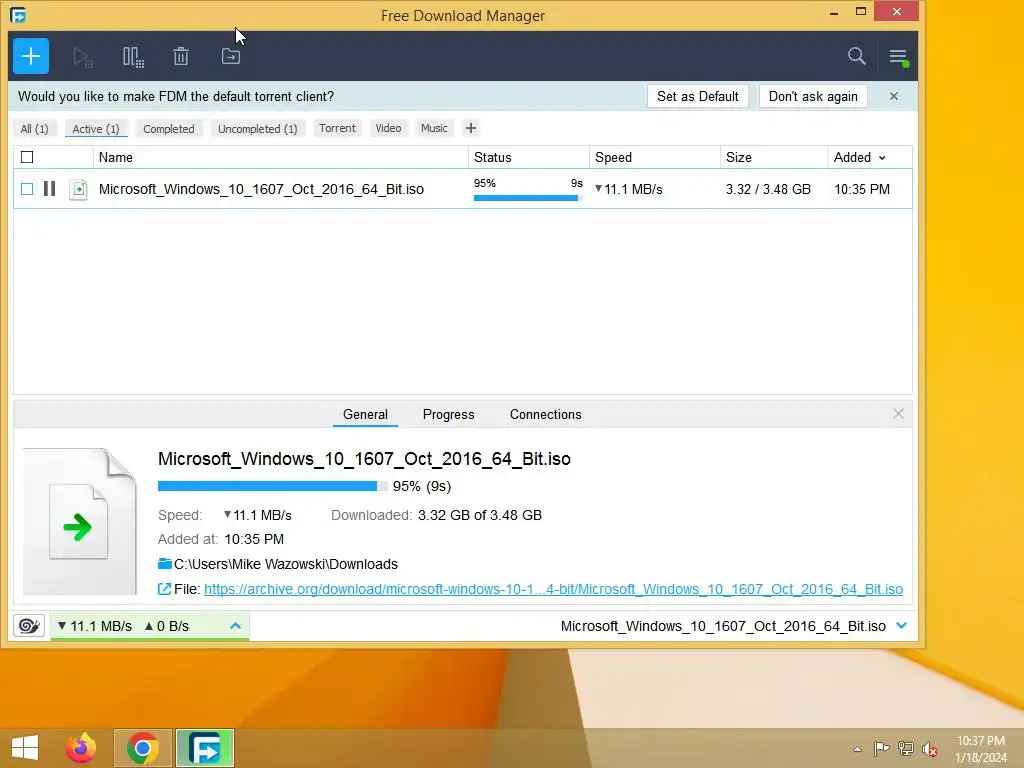Image resolution: width=1024 pixels, height=768 pixels.
Task: Click the 10:35 PM added time cell
Action: click(862, 189)
